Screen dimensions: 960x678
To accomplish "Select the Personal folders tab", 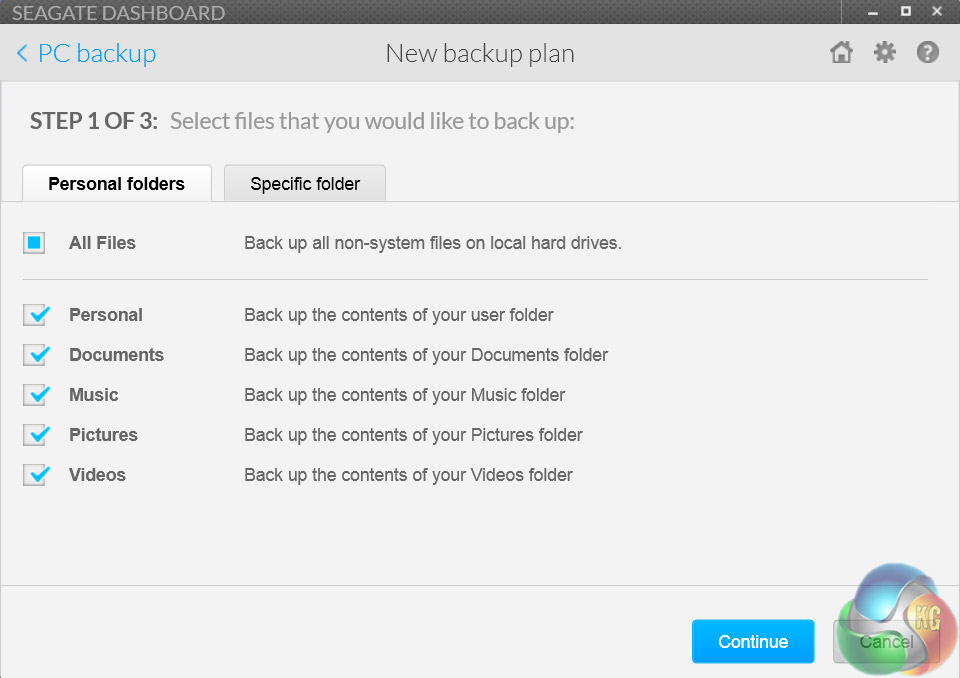I will coord(116,184).
